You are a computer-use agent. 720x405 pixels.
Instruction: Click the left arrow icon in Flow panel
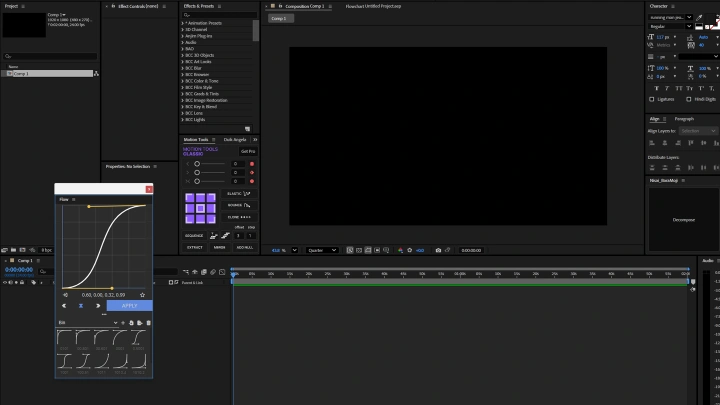click(65, 306)
